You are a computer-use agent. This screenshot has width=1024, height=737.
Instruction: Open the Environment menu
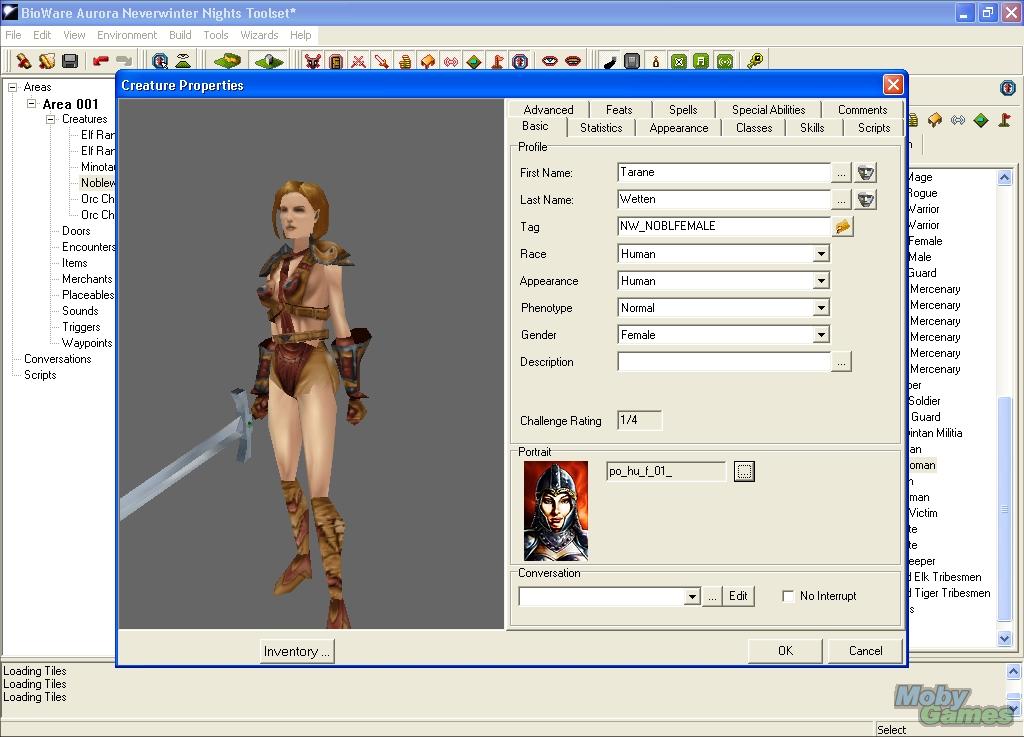[x=127, y=35]
